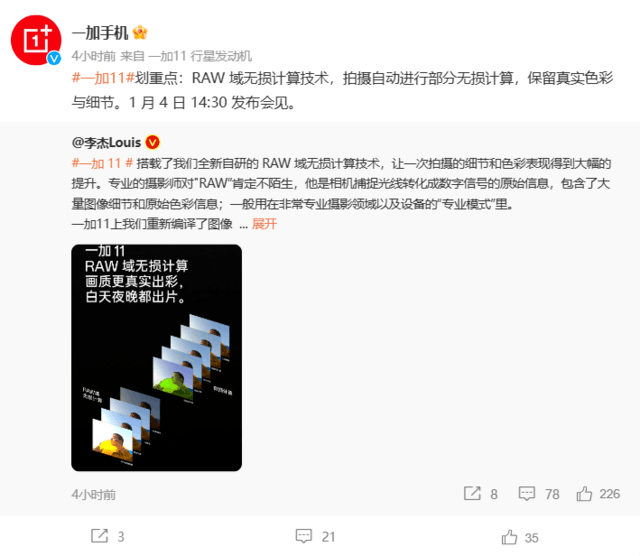Viewport: 640px width, 556px height.
Task: Click the 一加11 行星发动机 source link
Action: [x=200, y=56]
